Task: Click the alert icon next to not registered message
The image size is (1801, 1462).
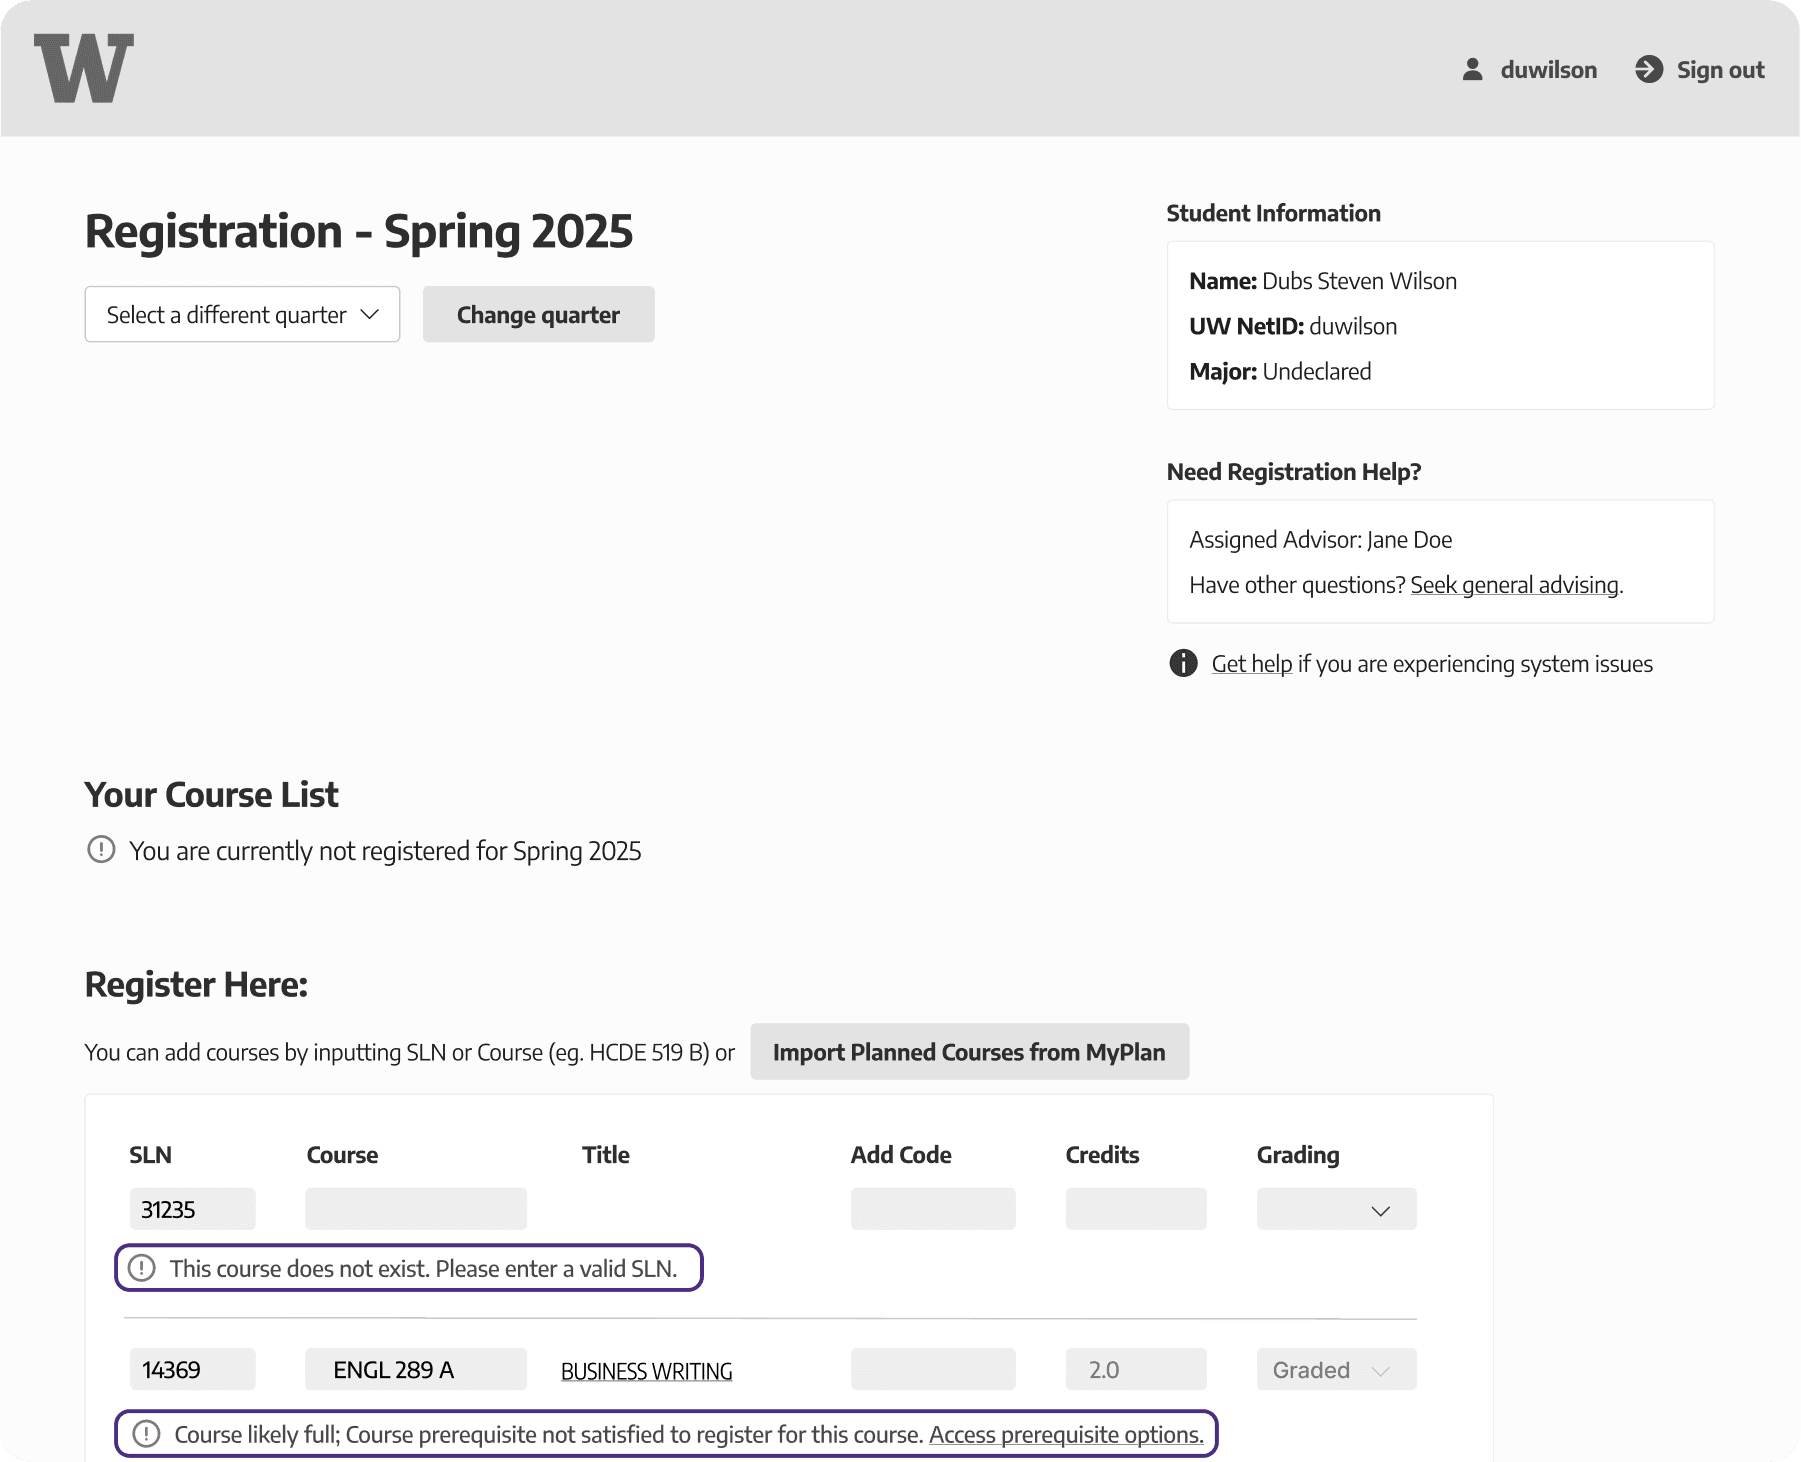Action: click(101, 850)
